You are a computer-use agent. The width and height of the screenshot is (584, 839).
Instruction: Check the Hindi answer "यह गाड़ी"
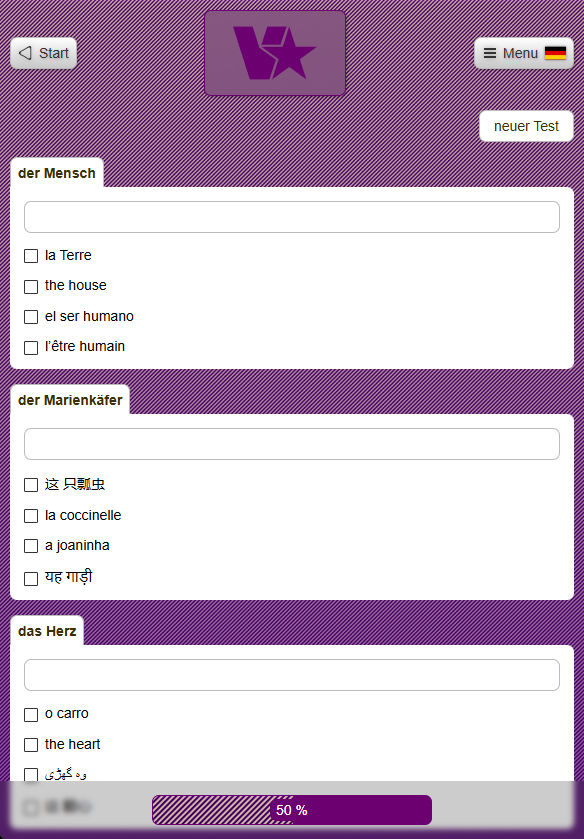point(31,578)
